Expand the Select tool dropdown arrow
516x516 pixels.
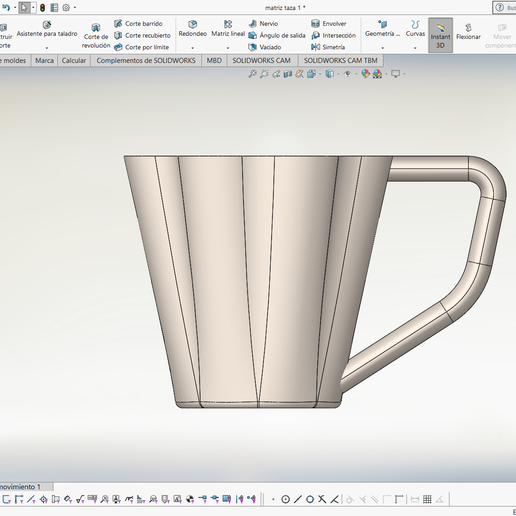coord(33,7)
